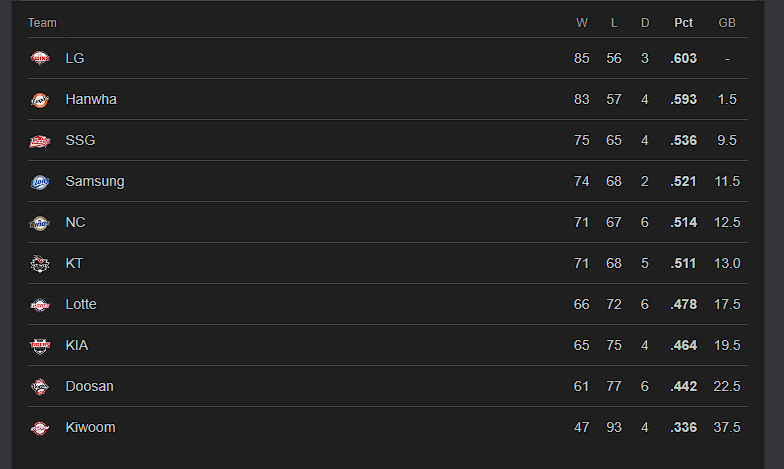Click the Lotte team logo icon

point(39,305)
